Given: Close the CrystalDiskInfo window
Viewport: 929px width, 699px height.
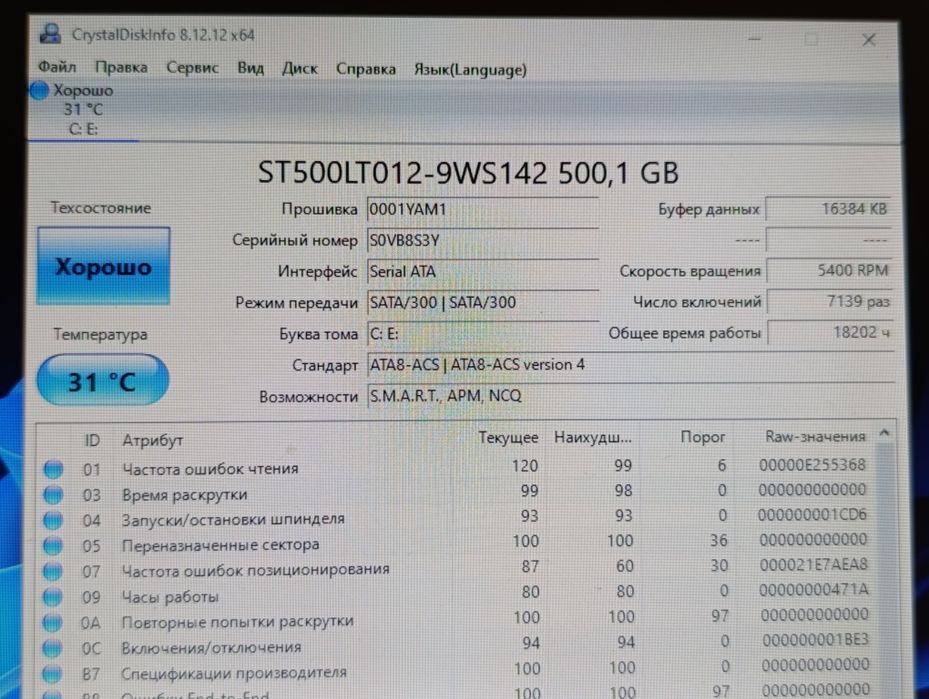Looking at the screenshot, I should pos(869,40).
